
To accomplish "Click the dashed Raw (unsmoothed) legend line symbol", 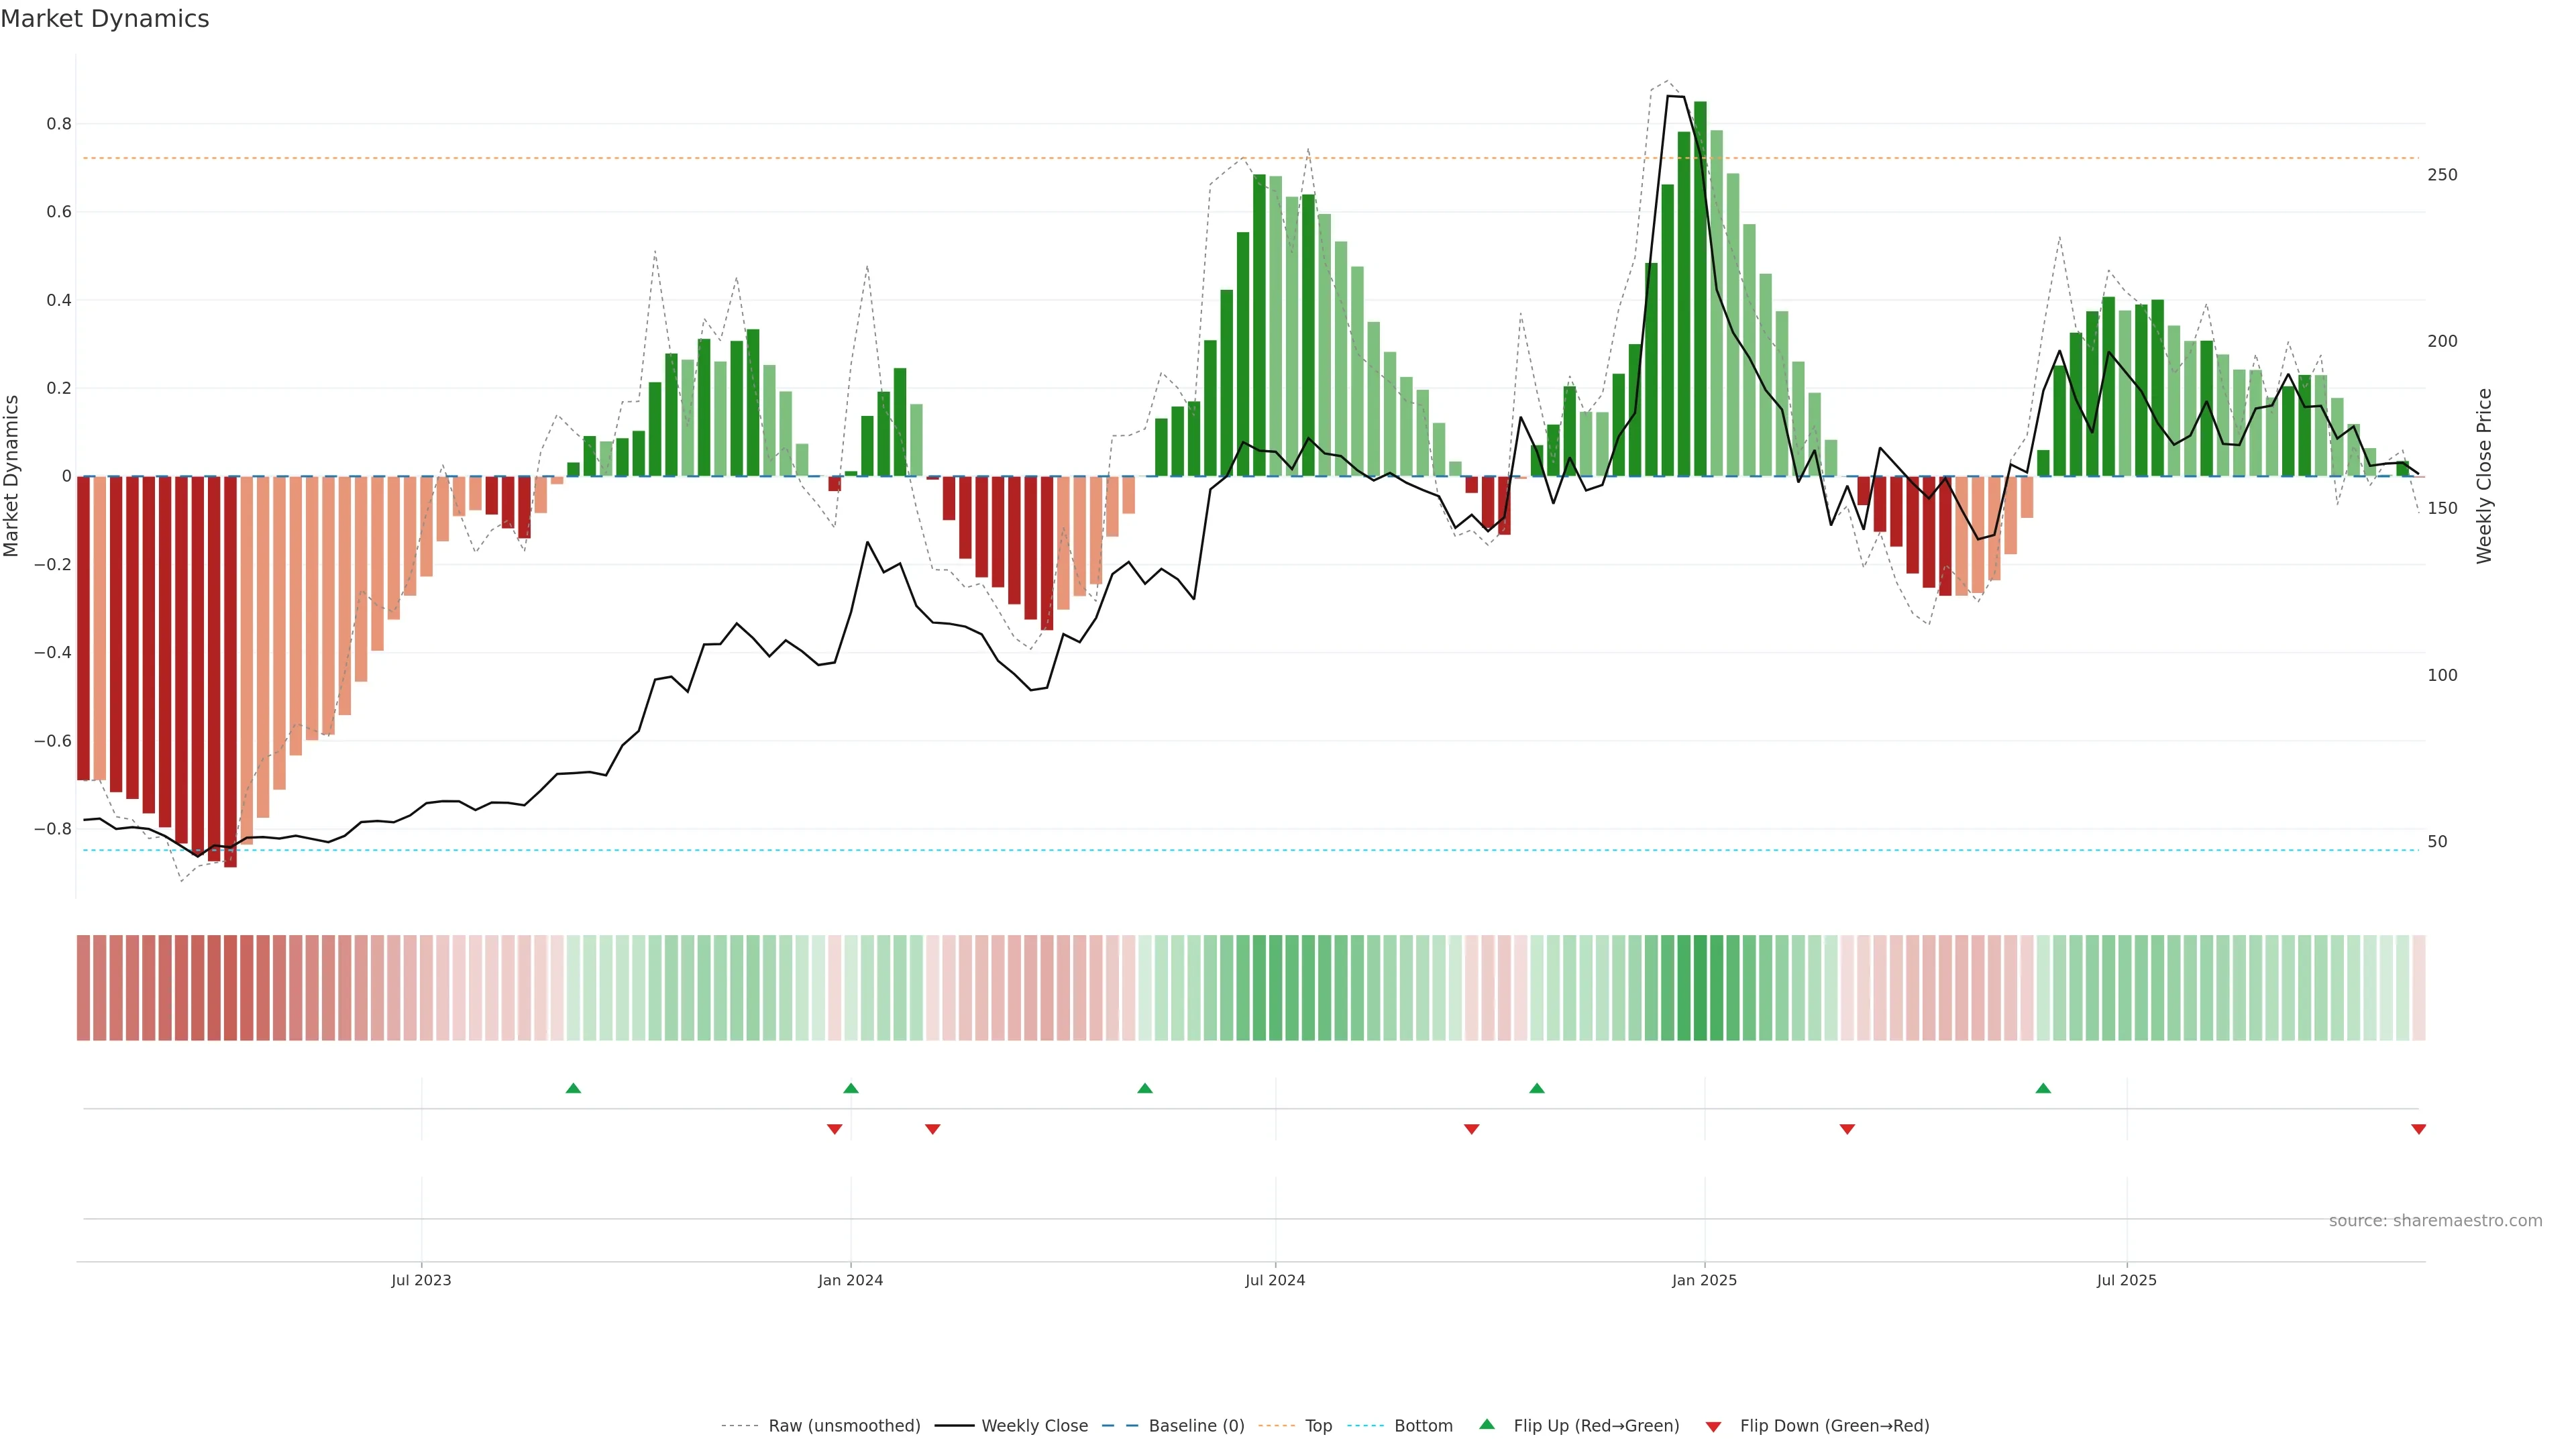I will (739, 1426).
